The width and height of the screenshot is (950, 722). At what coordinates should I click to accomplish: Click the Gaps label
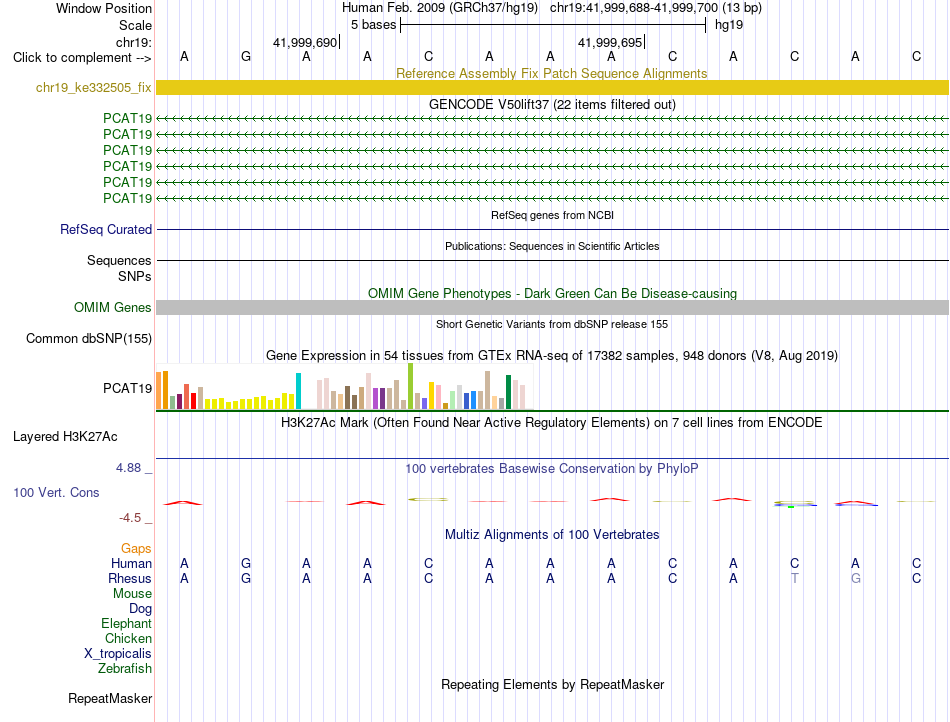136,549
